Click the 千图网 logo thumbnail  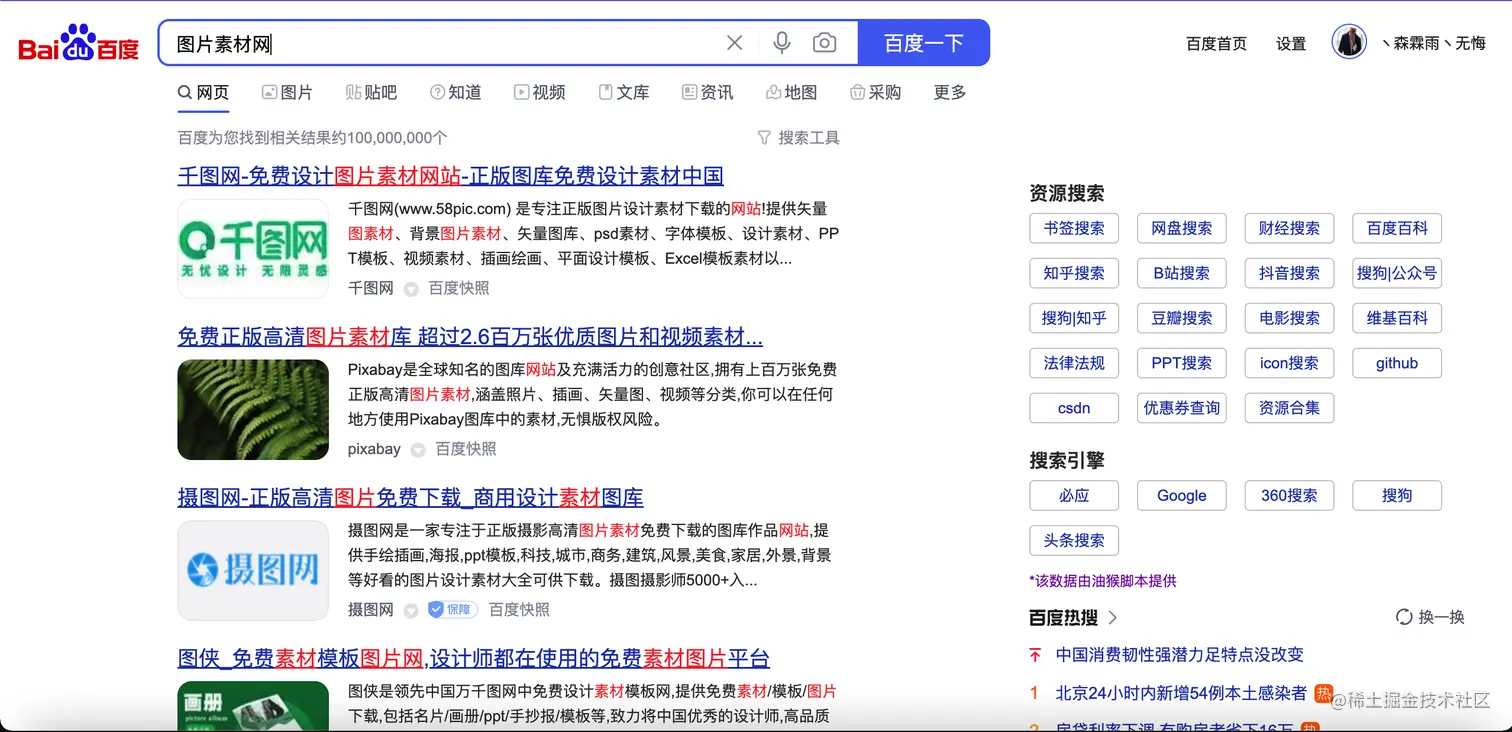click(x=253, y=249)
